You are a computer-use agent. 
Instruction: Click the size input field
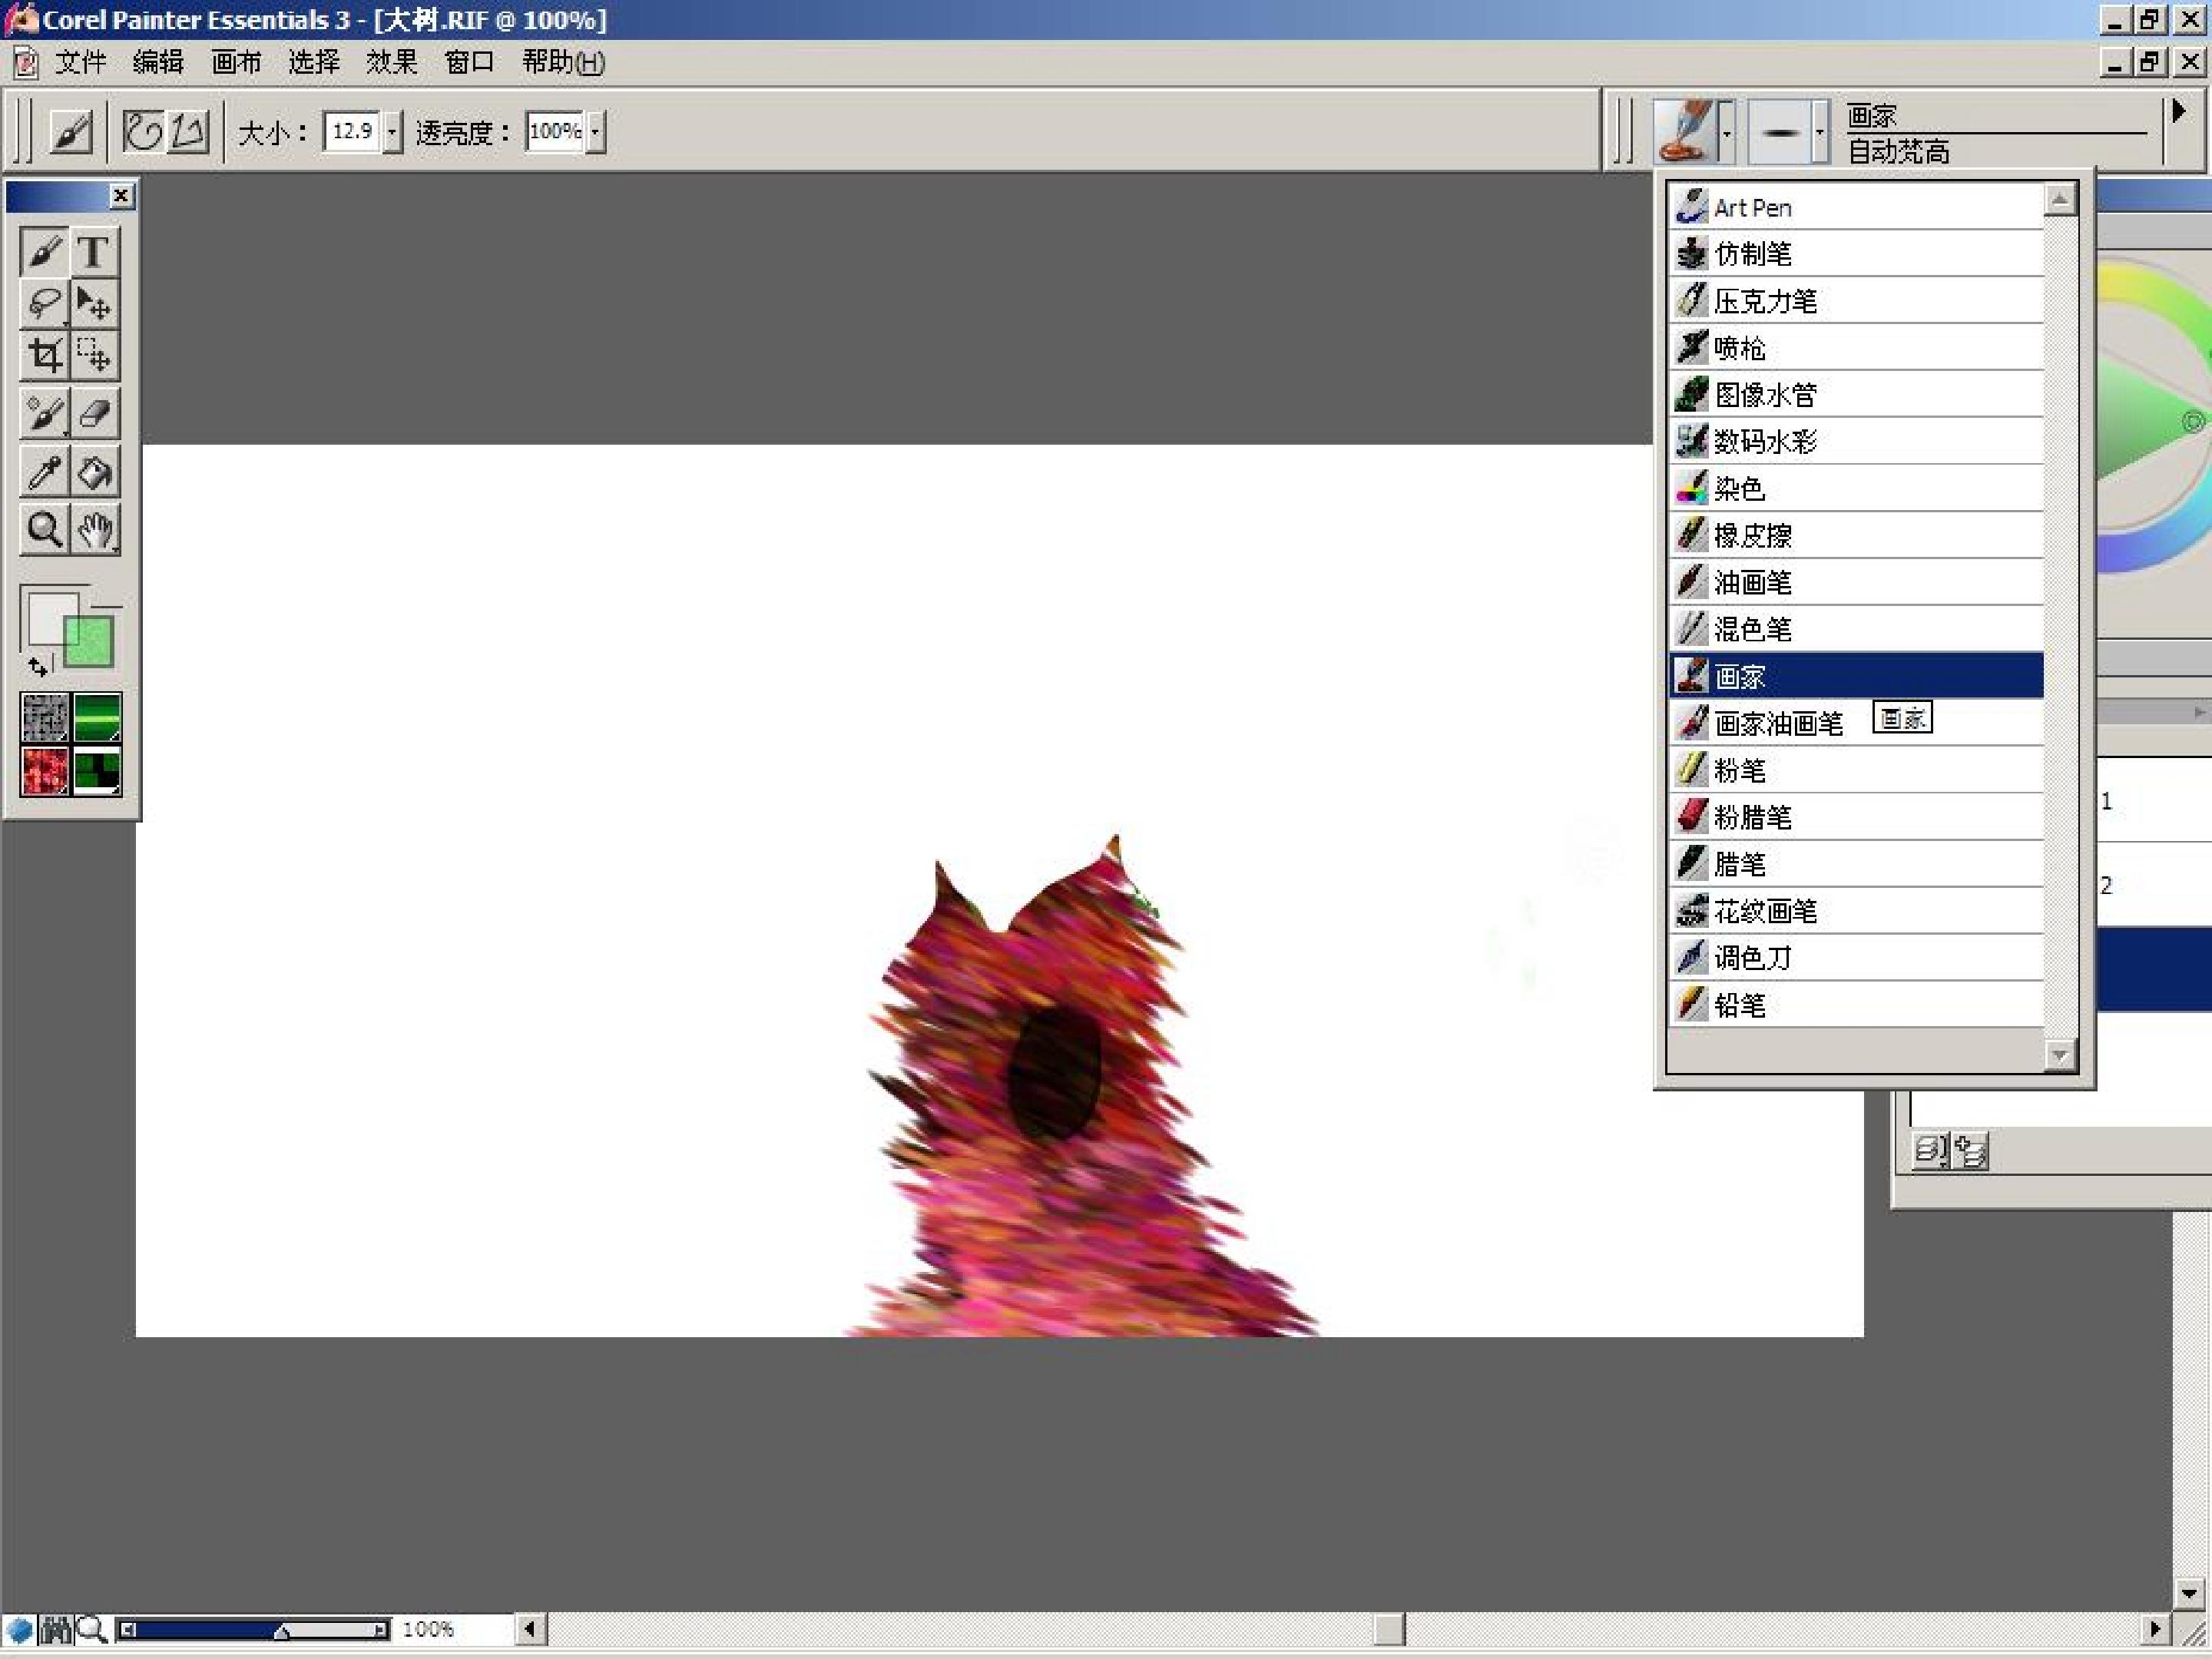coord(352,131)
